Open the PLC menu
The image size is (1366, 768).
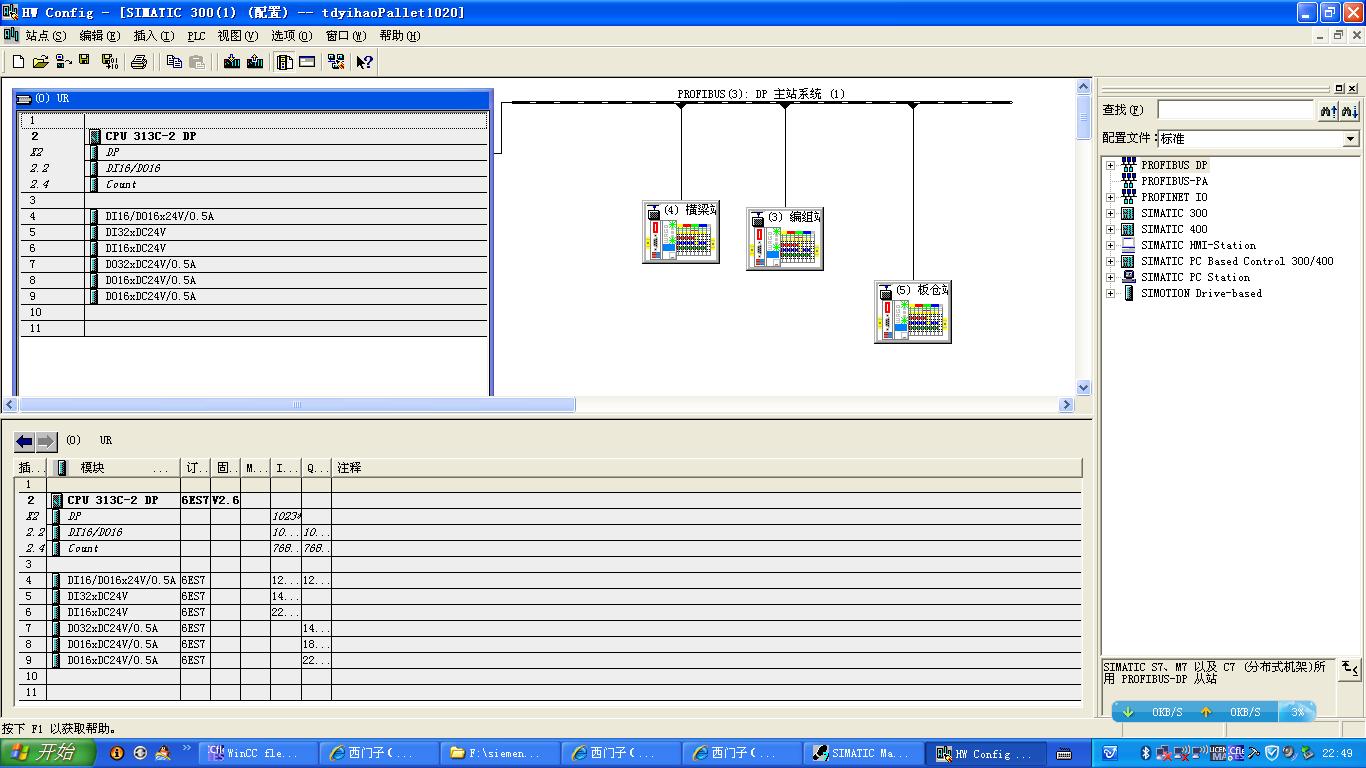pos(196,36)
